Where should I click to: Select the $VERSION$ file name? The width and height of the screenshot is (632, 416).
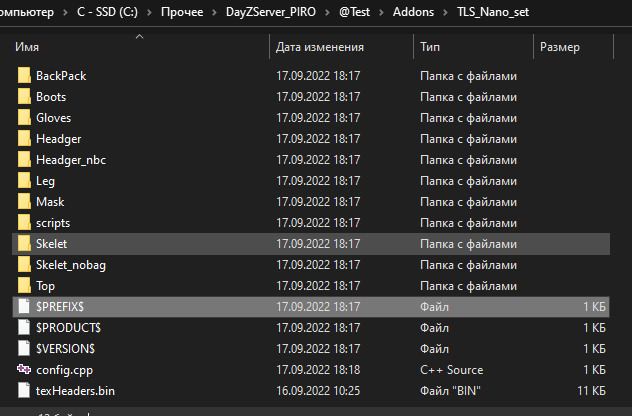click(65, 349)
